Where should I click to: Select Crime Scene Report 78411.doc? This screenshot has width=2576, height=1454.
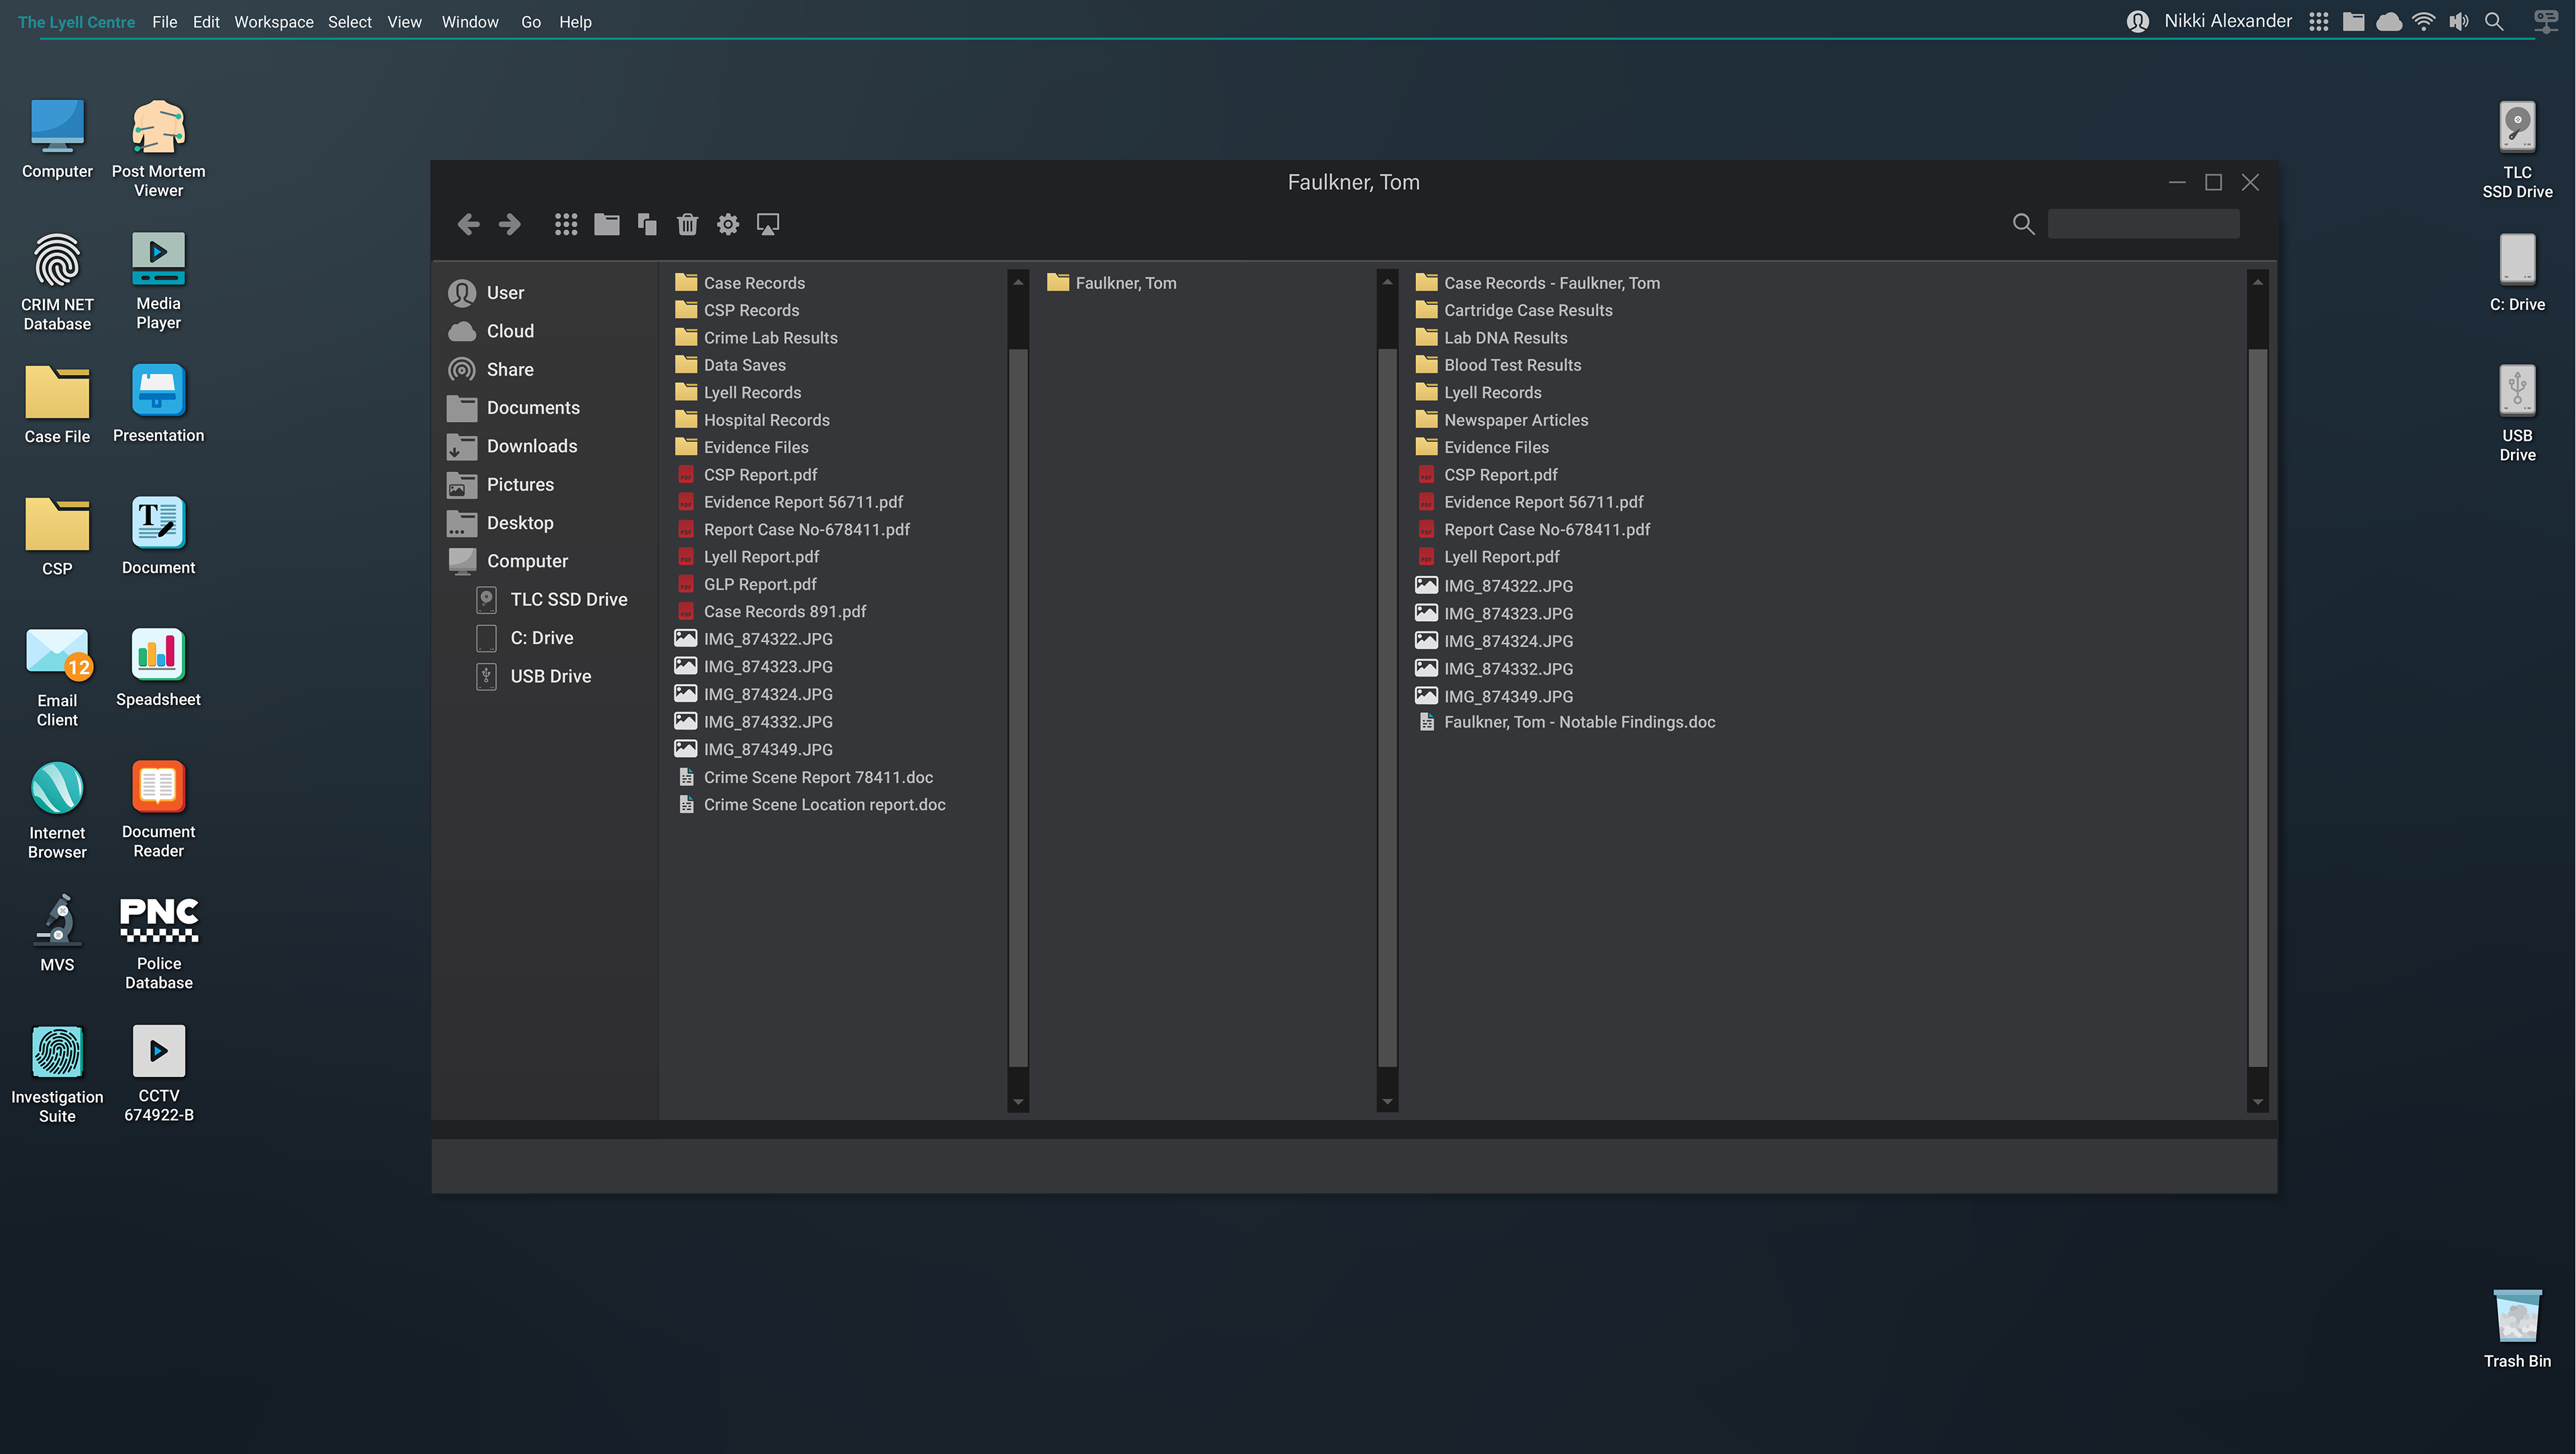coord(806,778)
